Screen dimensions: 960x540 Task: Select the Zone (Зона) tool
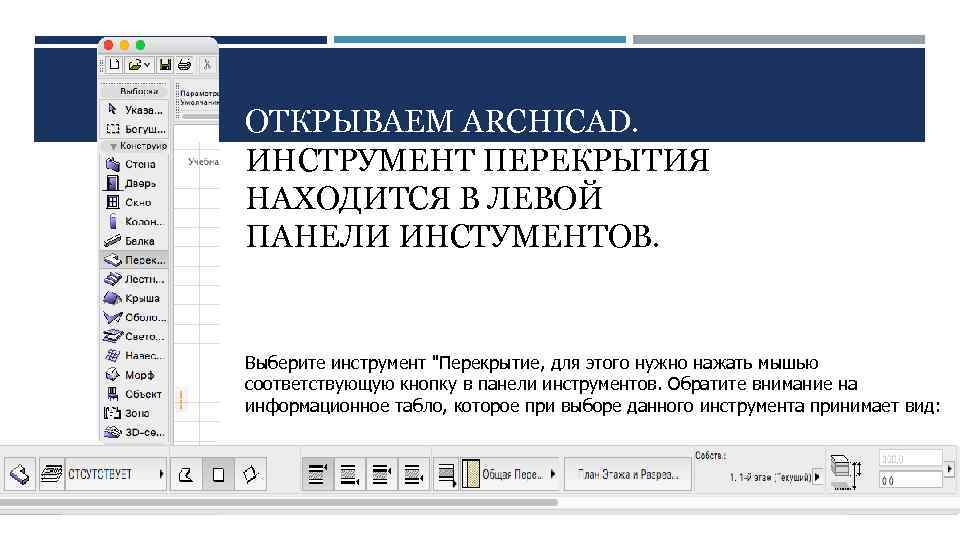tap(134, 413)
